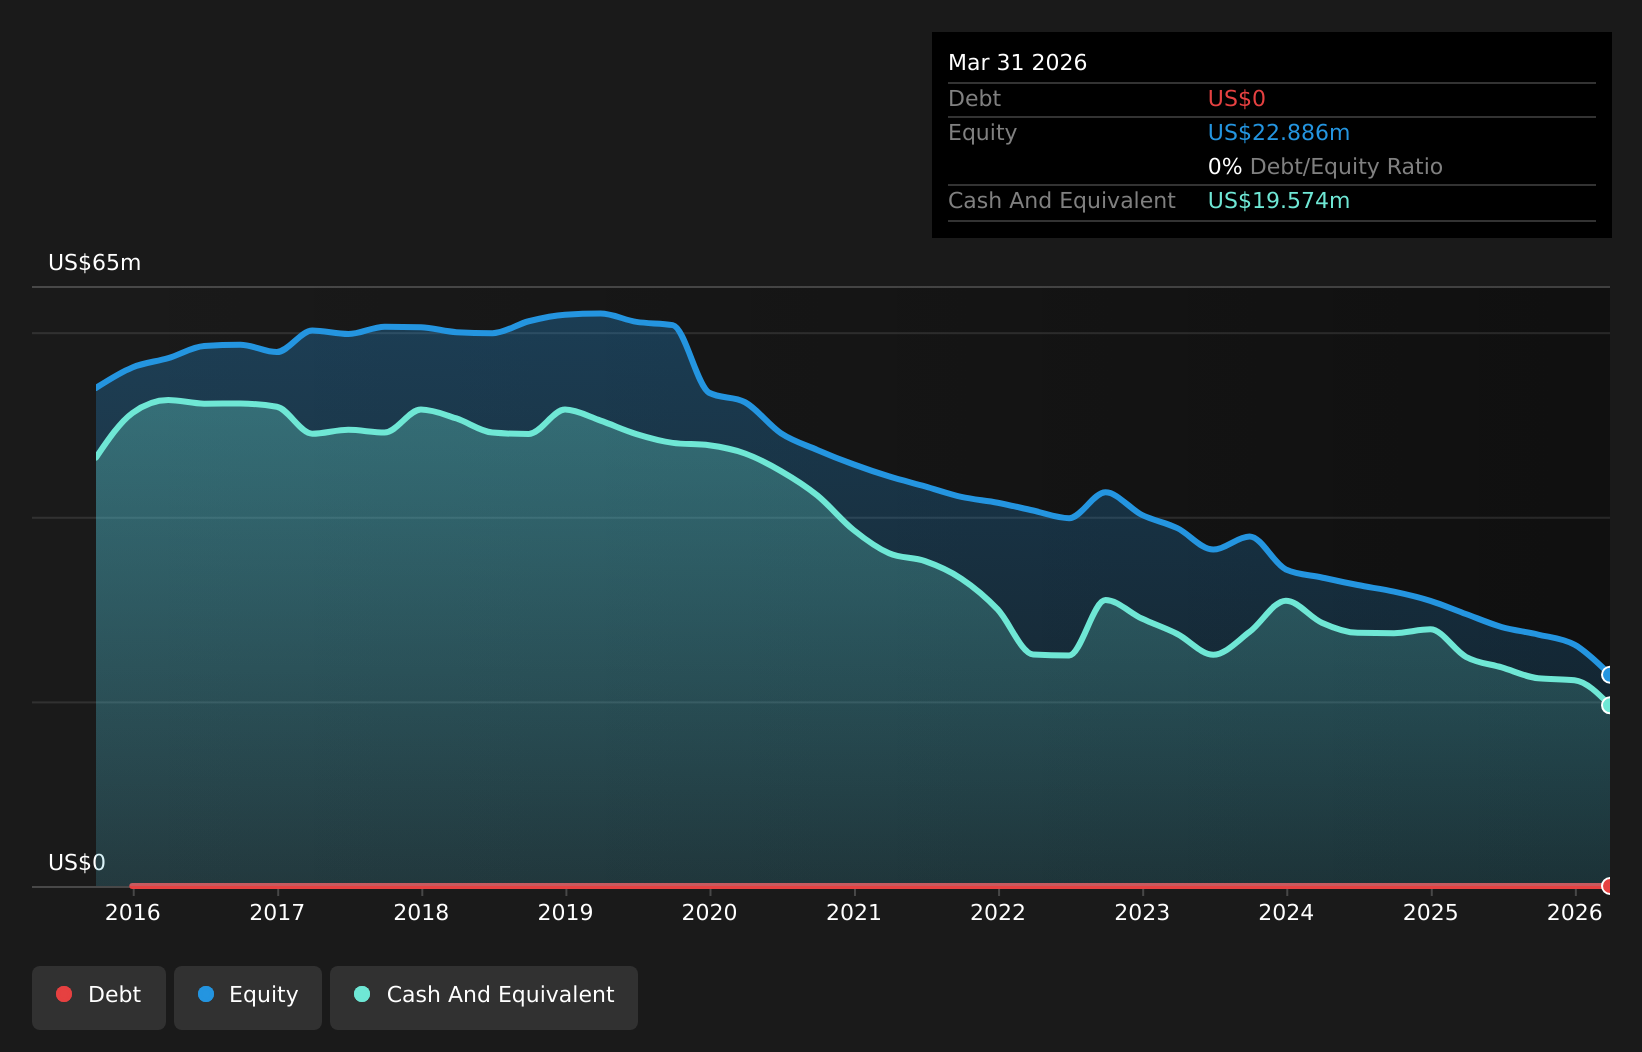The image size is (1642, 1052).
Task: Click the US$0 y-axis label
Action: [77, 863]
